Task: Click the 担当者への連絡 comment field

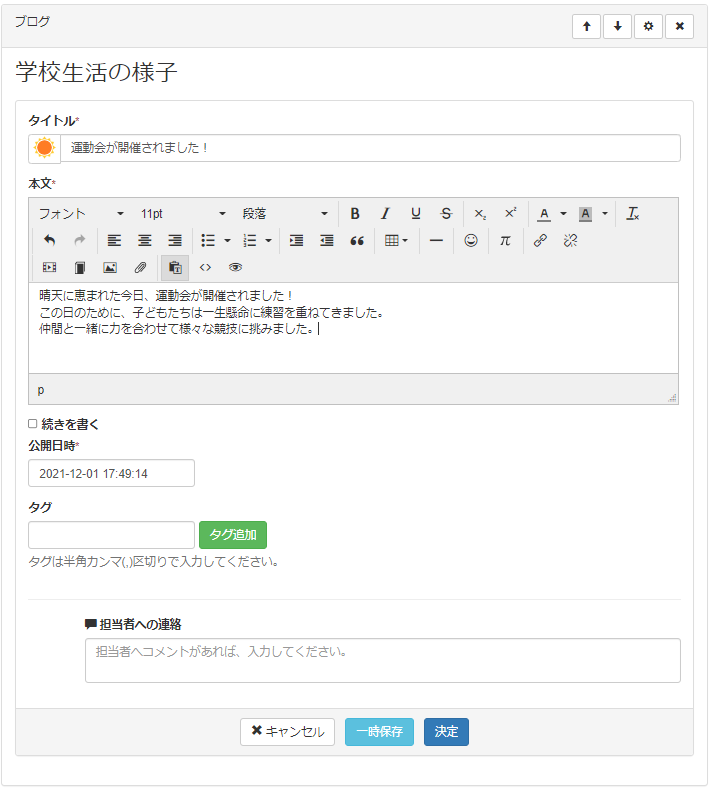Action: tap(382, 660)
